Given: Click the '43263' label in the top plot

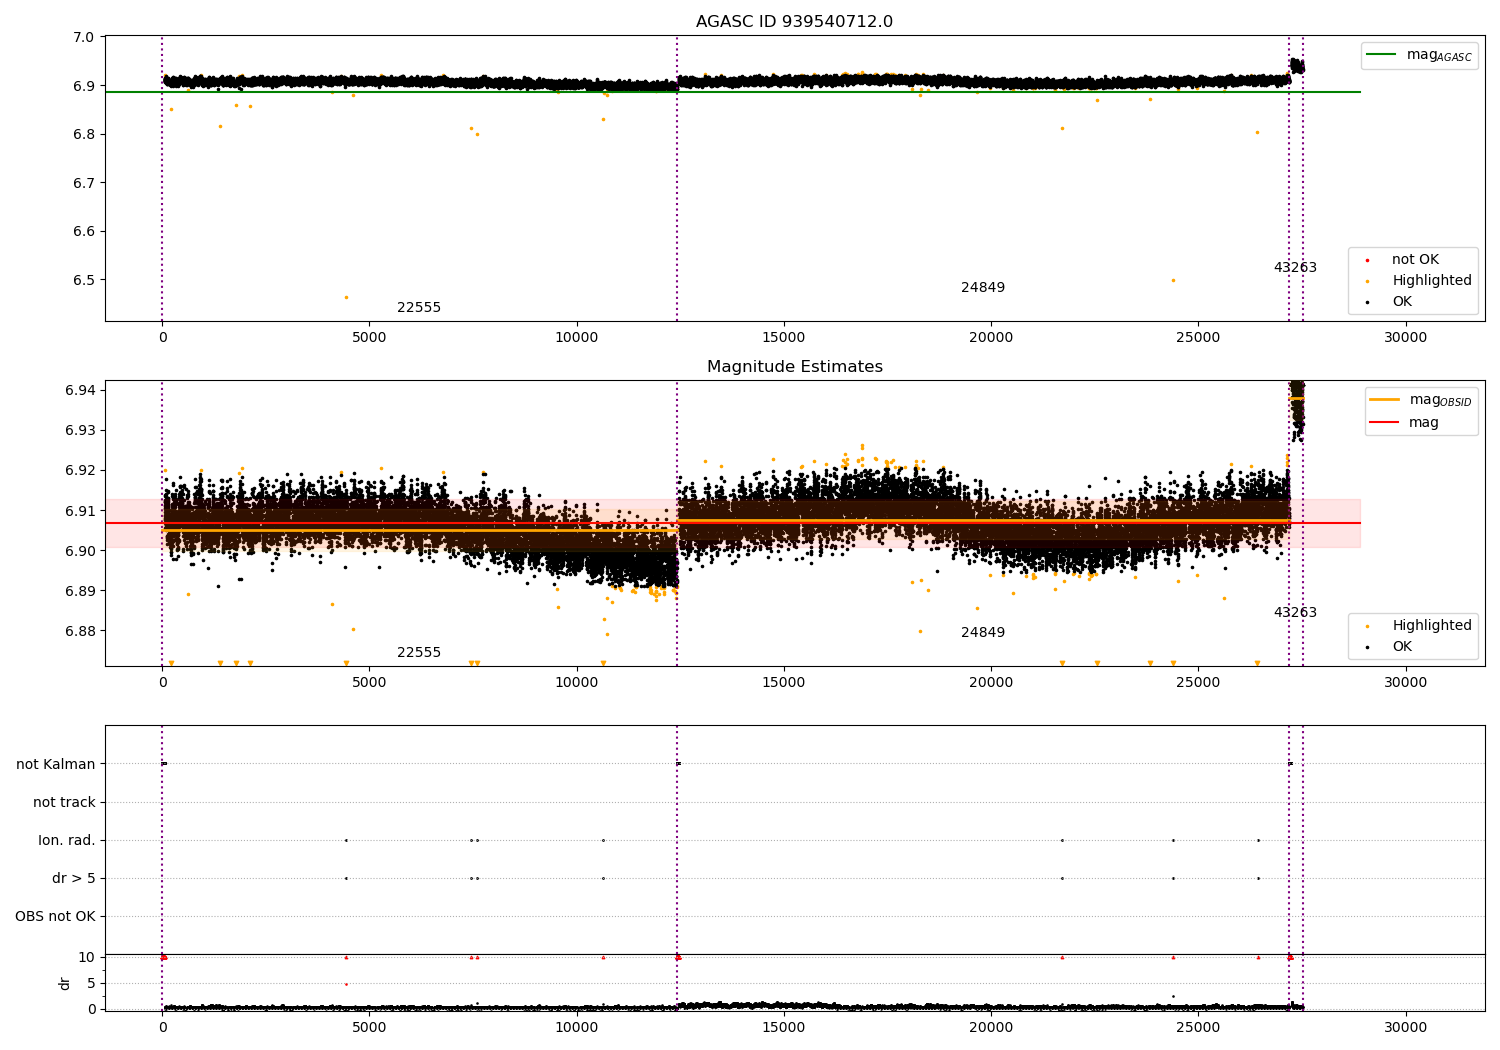Looking at the screenshot, I should [x=1295, y=268].
